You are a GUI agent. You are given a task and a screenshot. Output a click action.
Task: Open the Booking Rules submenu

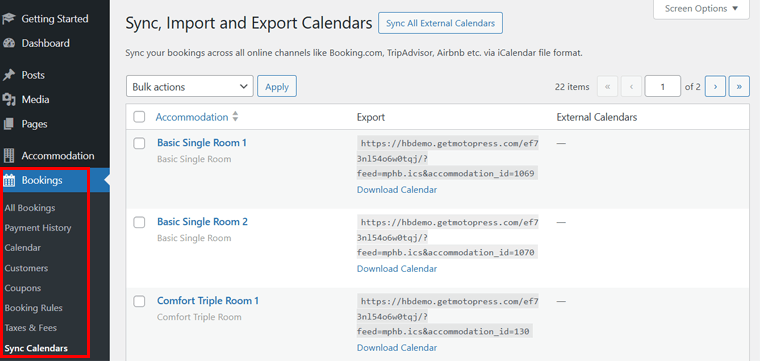pos(33,308)
